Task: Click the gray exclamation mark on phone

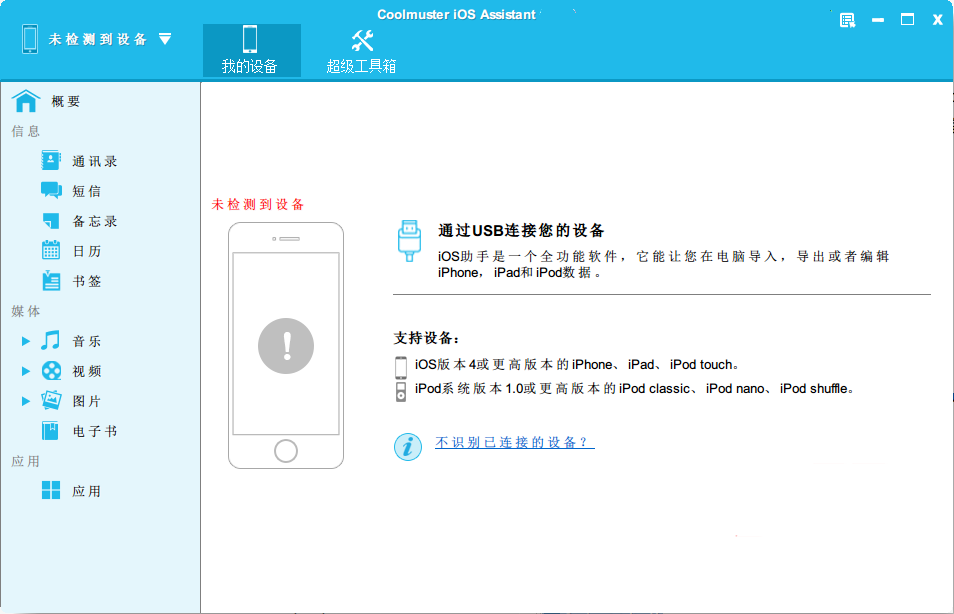Action: (x=286, y=346)
